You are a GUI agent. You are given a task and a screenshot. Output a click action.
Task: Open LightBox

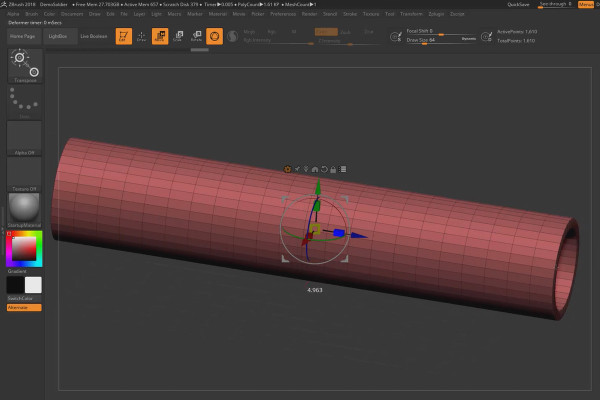coord(58,36)
